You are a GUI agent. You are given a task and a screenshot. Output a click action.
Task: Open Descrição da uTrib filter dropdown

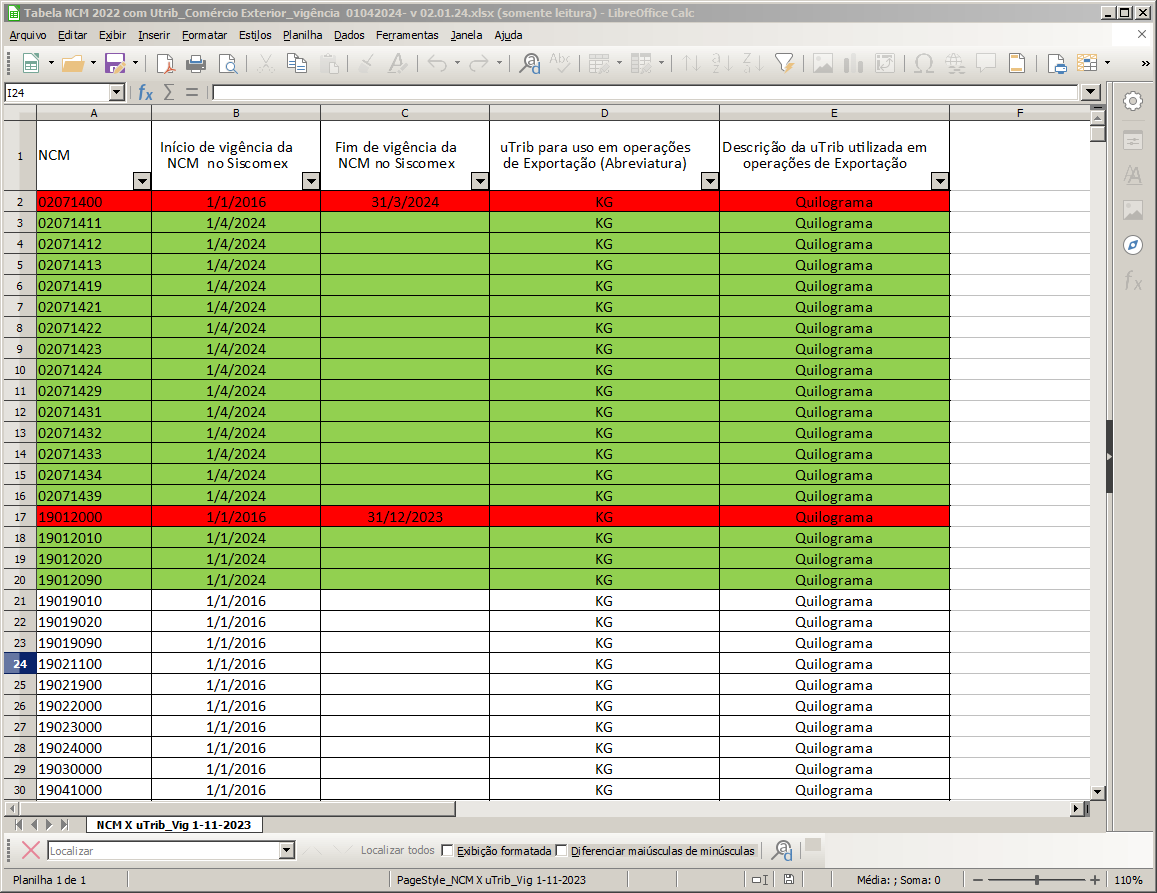pyautogui.click(x=939, y=181)
